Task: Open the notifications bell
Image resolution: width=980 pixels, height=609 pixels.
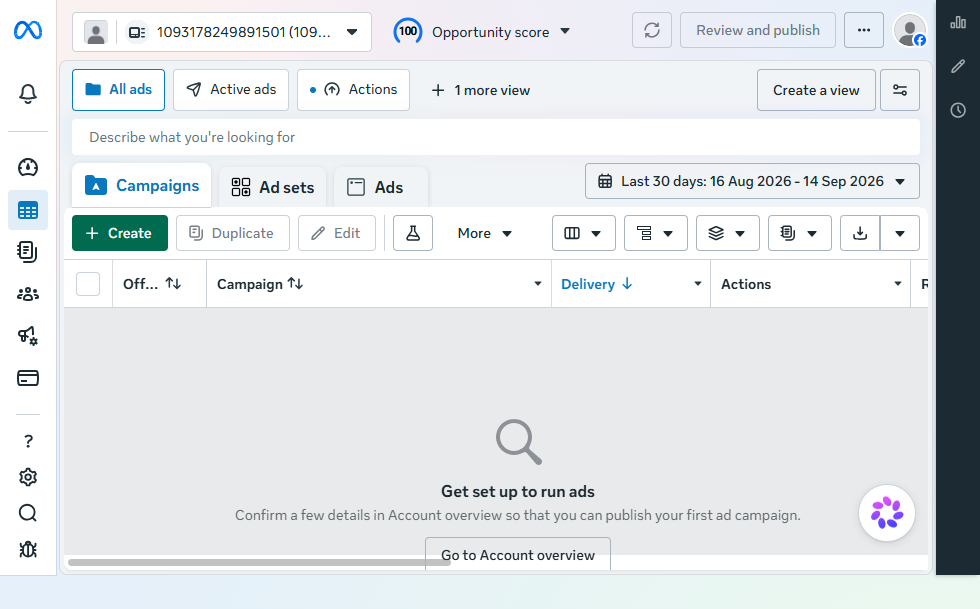Action: tap(28, 94)
